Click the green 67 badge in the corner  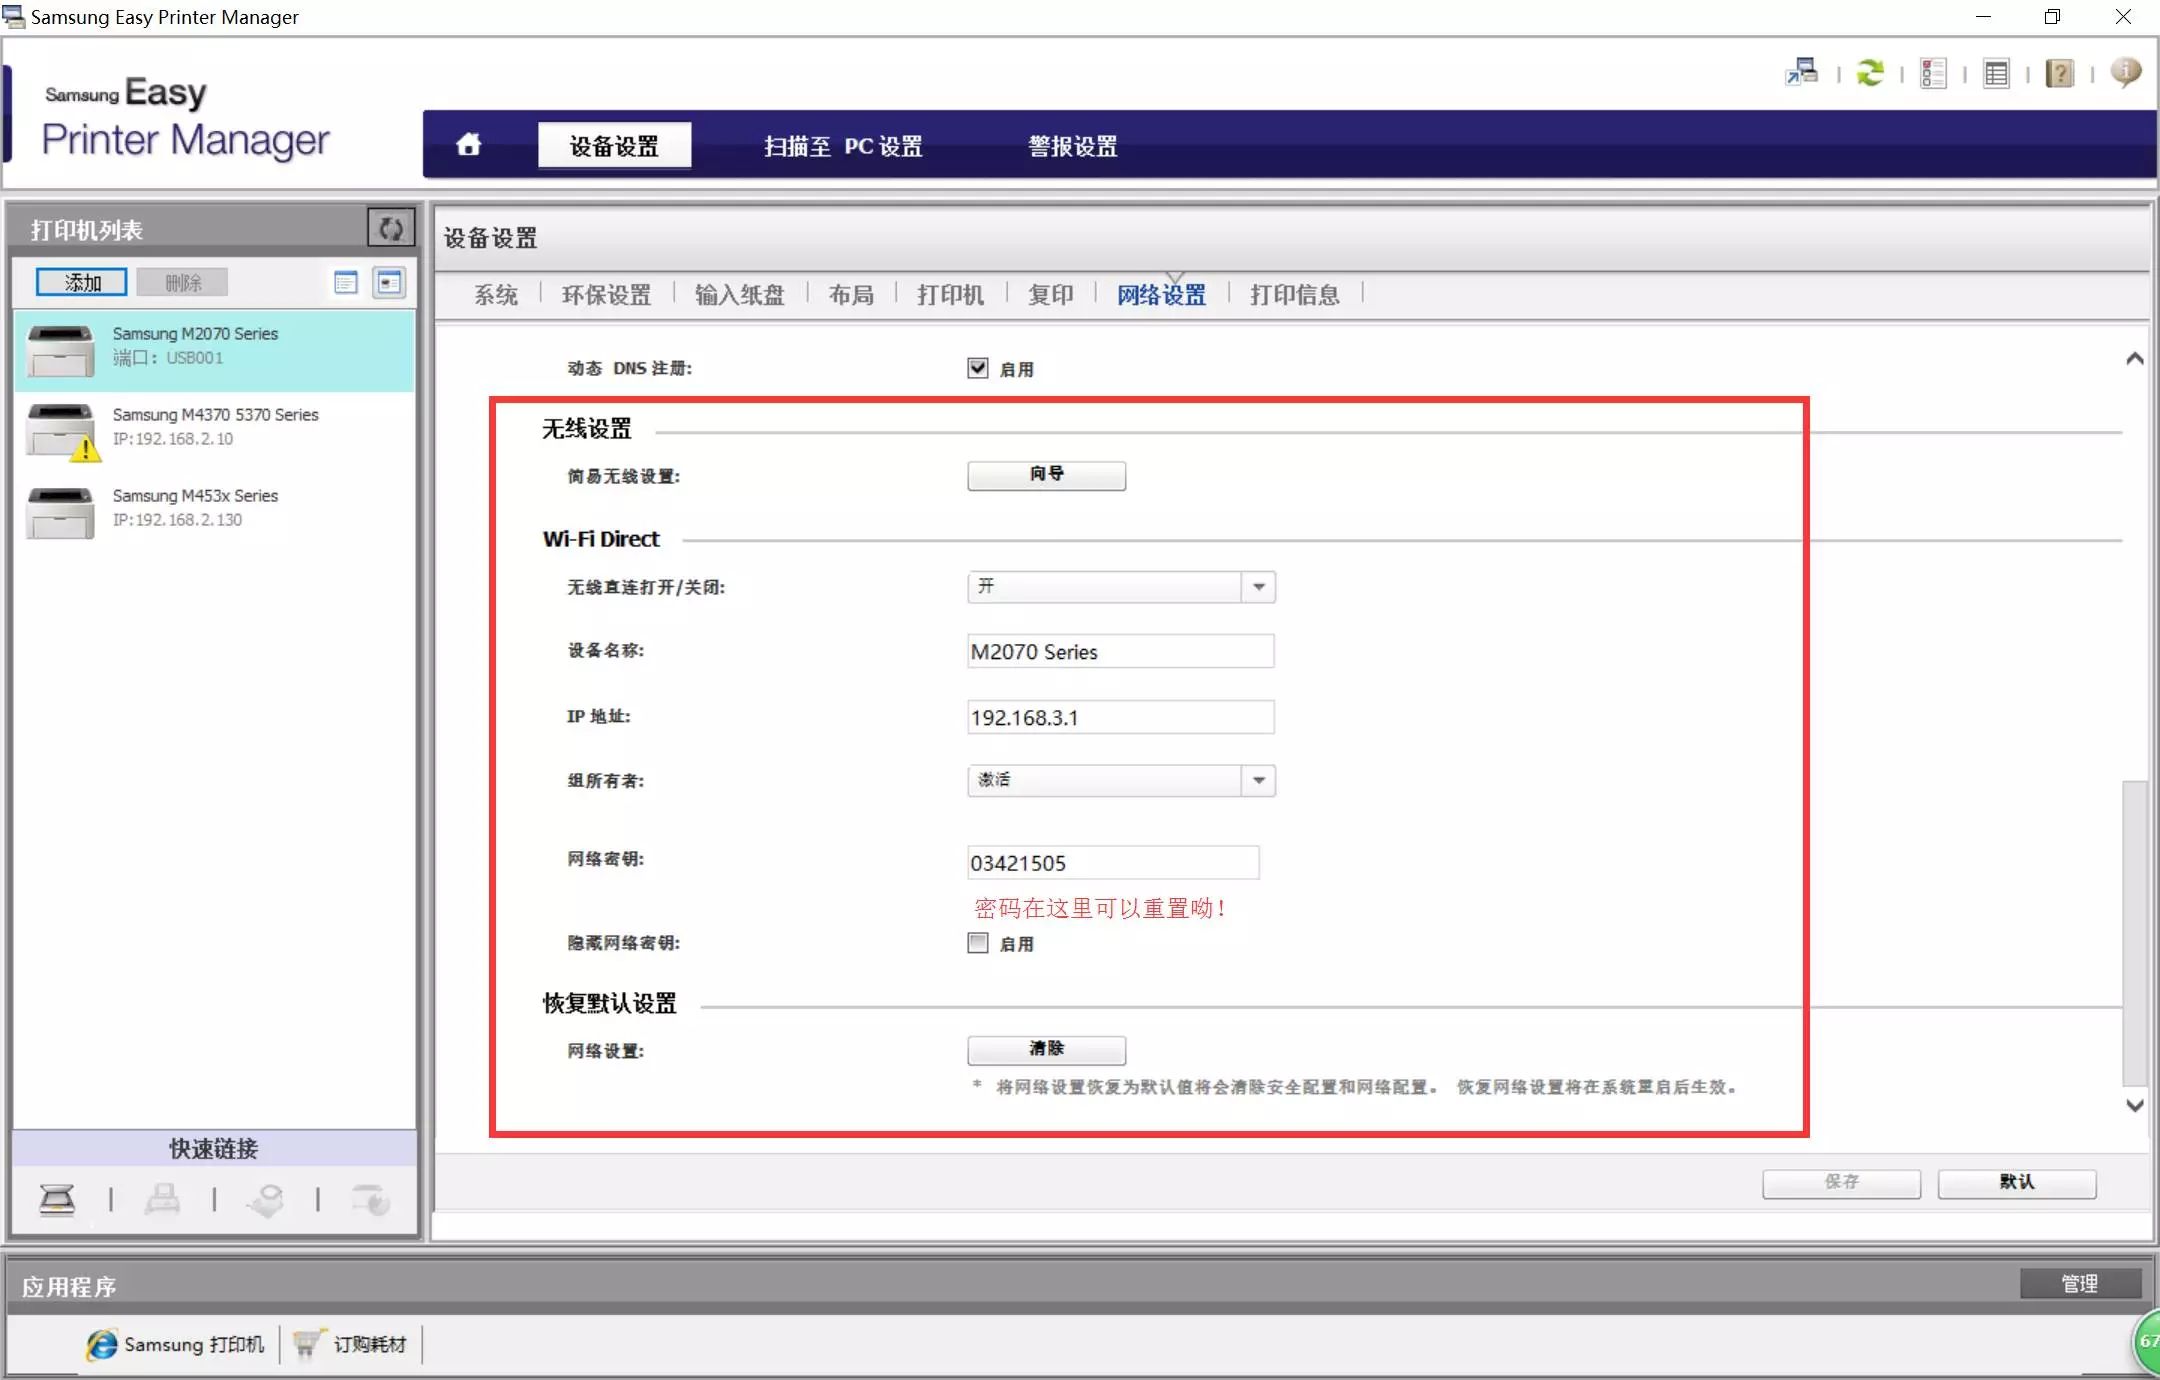(x=2146, y=1342)
